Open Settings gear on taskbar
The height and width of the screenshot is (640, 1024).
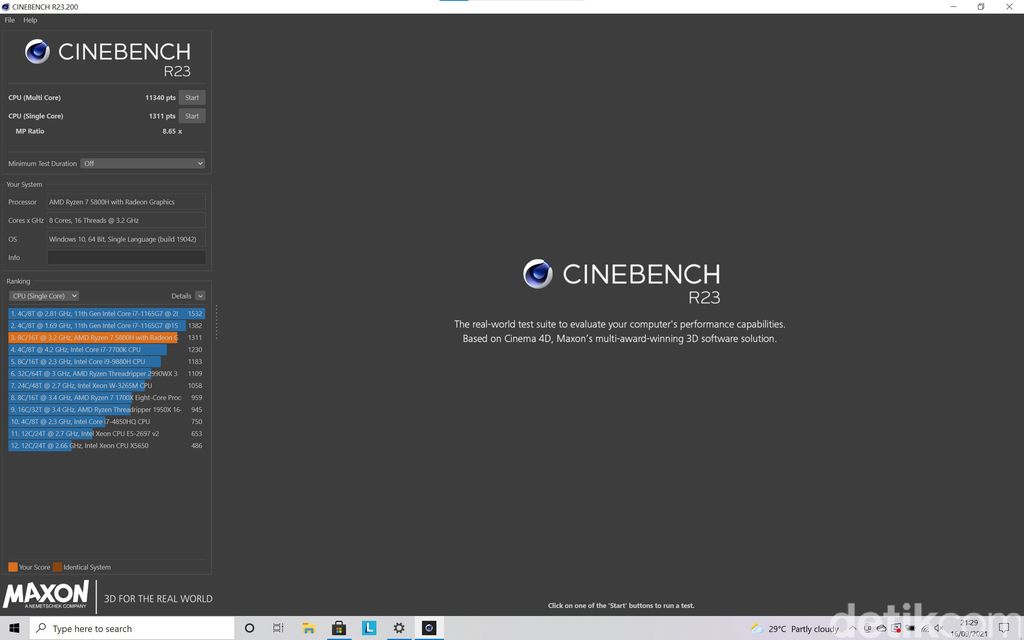(399, 628)
